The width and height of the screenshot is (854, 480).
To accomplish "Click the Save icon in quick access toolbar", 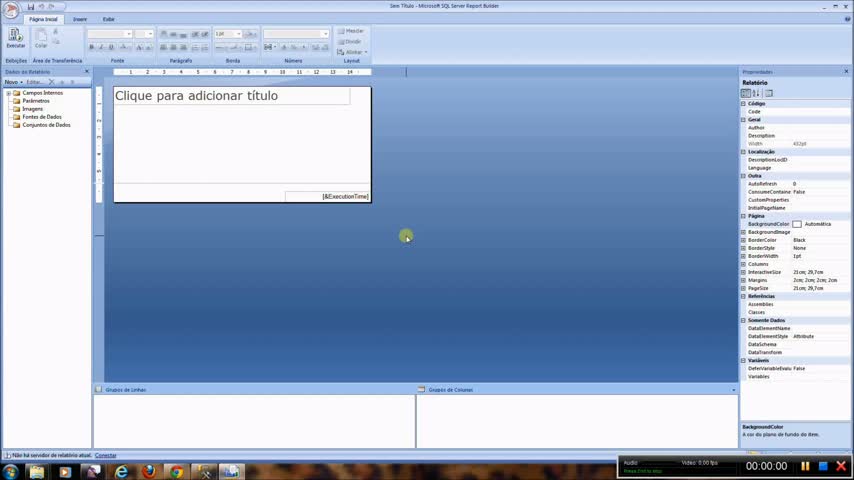I will tap(31, 6).
